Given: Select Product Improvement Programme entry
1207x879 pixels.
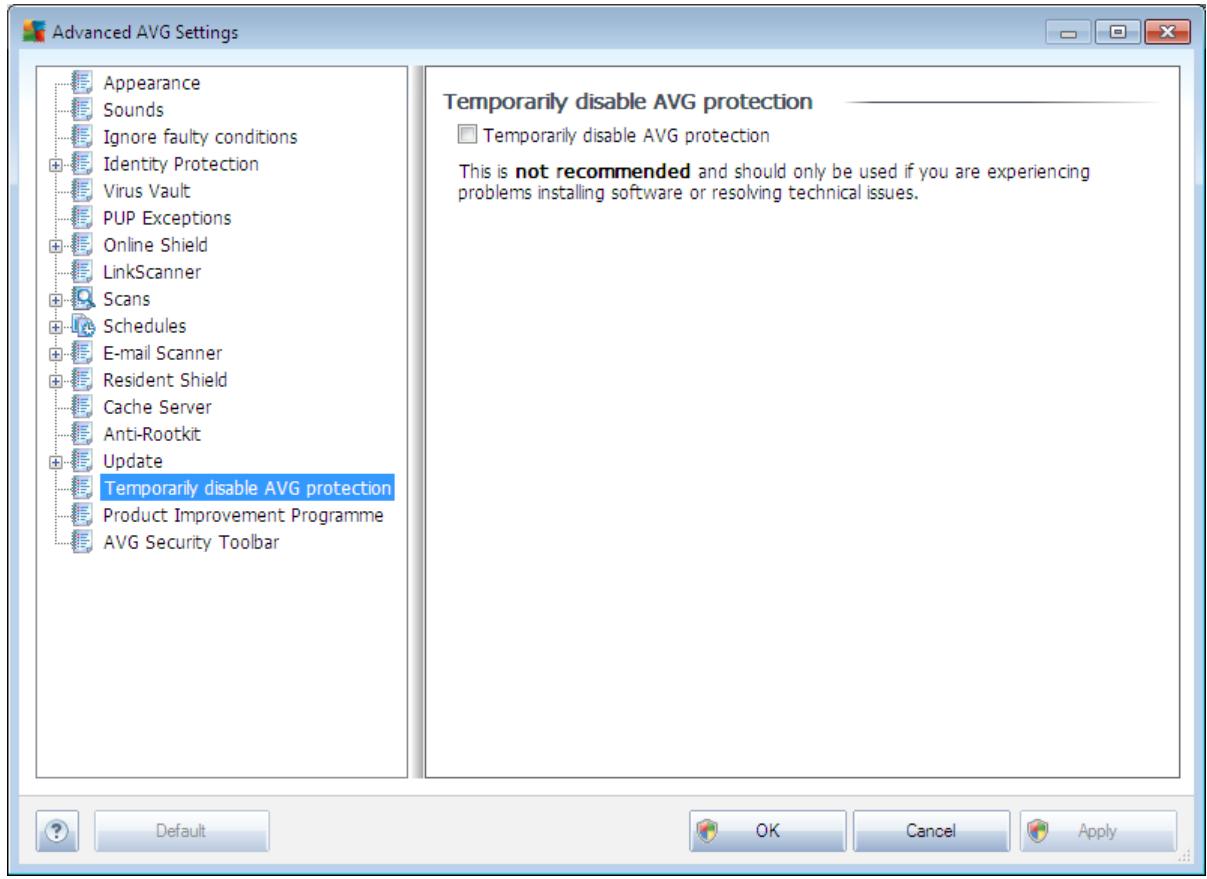Looking at the screenshot, I should 244,515.
